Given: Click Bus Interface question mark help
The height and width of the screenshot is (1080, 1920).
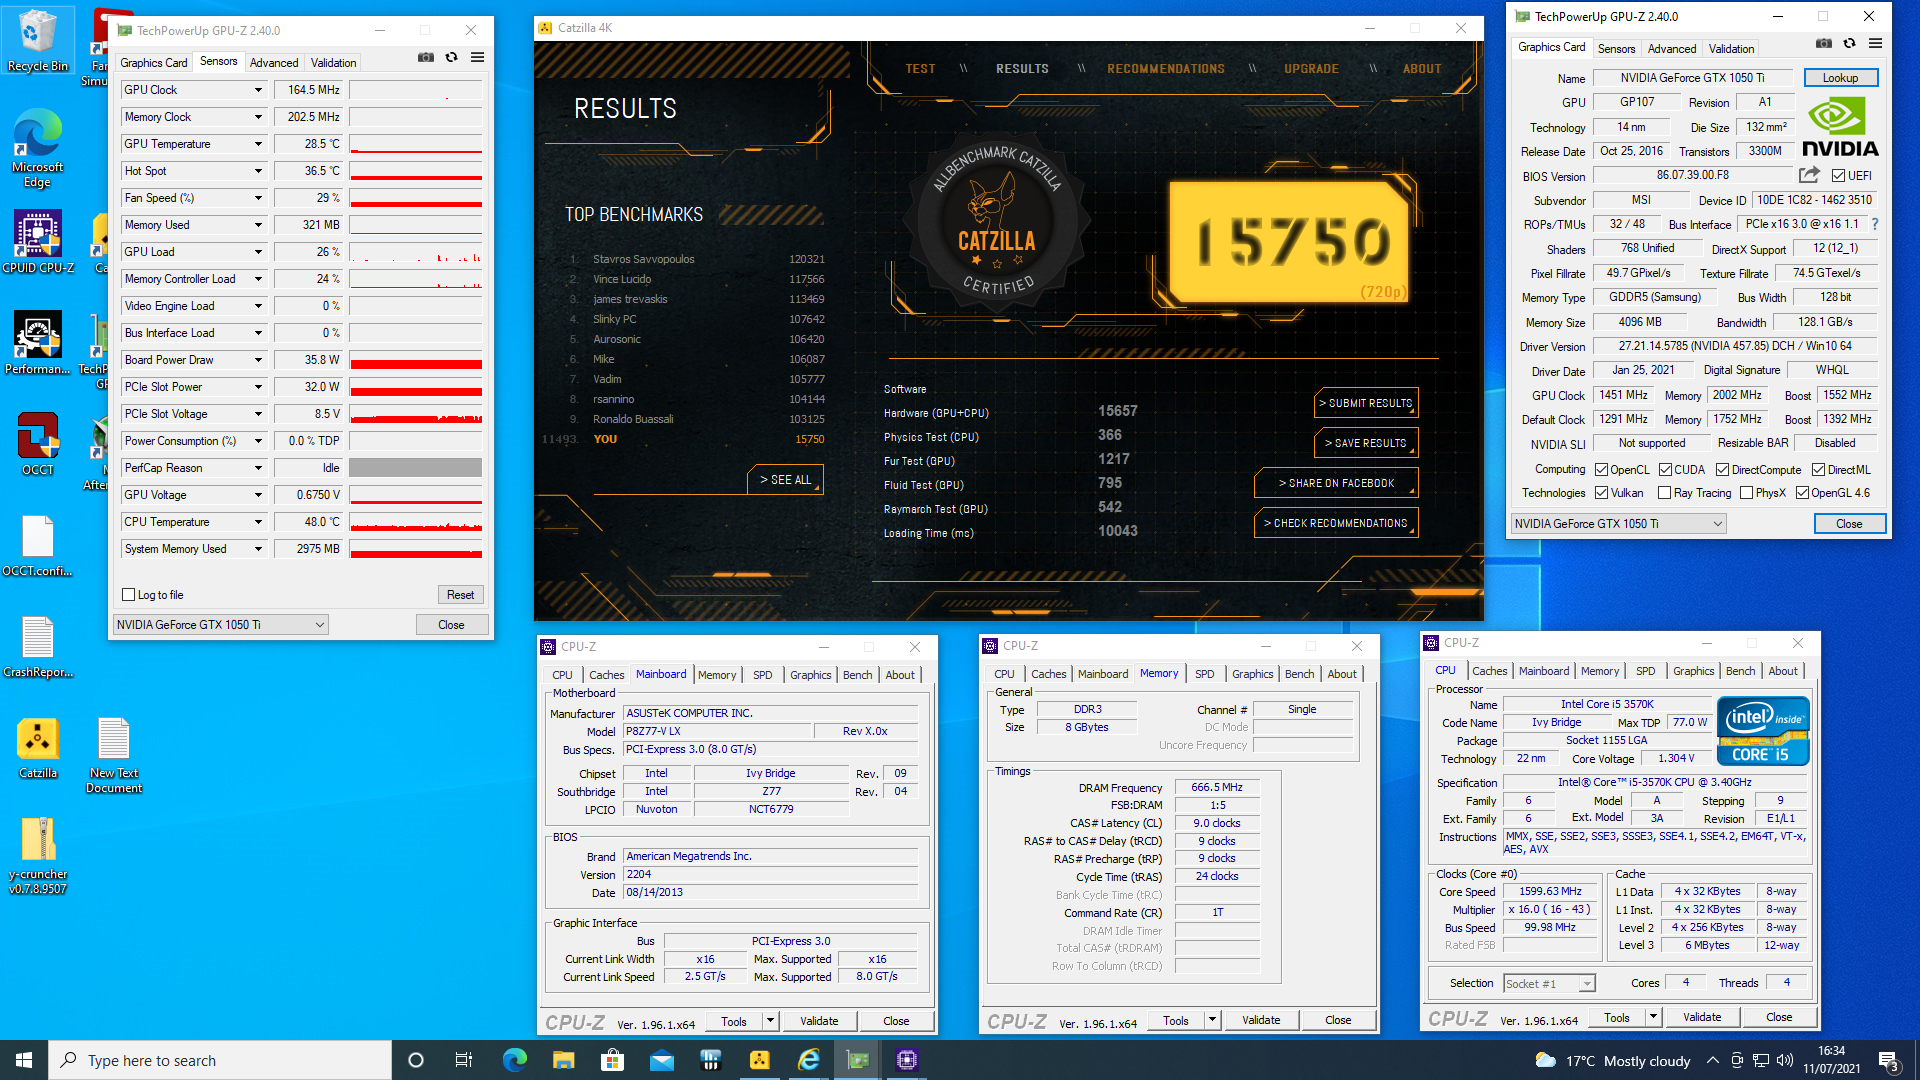Looking at the screenshot, I should coord(1875,224).
